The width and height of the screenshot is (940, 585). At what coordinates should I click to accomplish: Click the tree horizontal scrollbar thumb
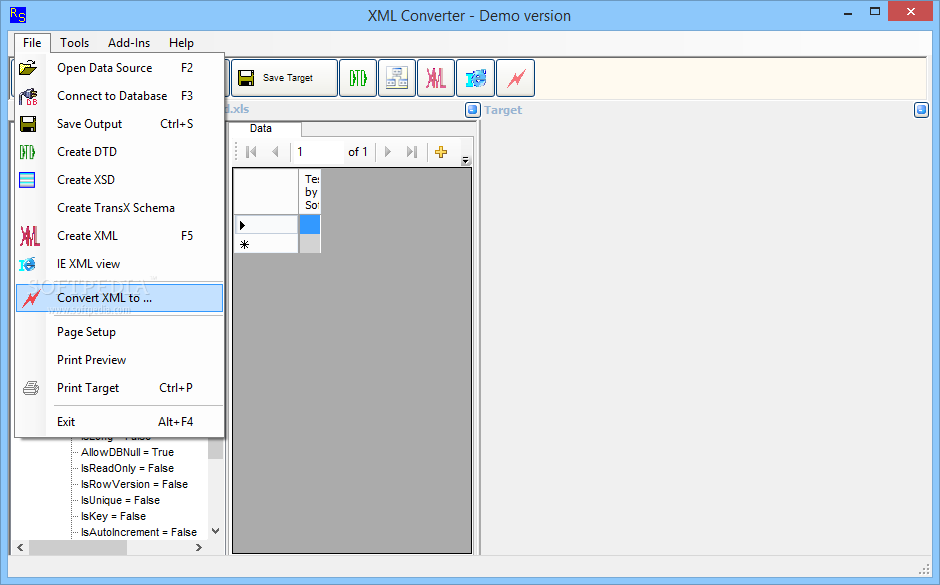pyautogui.click(x=78, y=547)
